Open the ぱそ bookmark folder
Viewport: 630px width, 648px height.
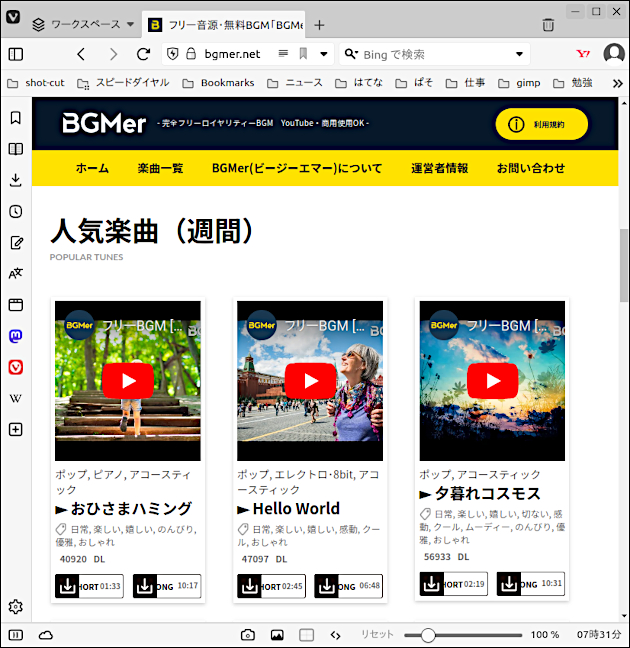coord(414,83)
